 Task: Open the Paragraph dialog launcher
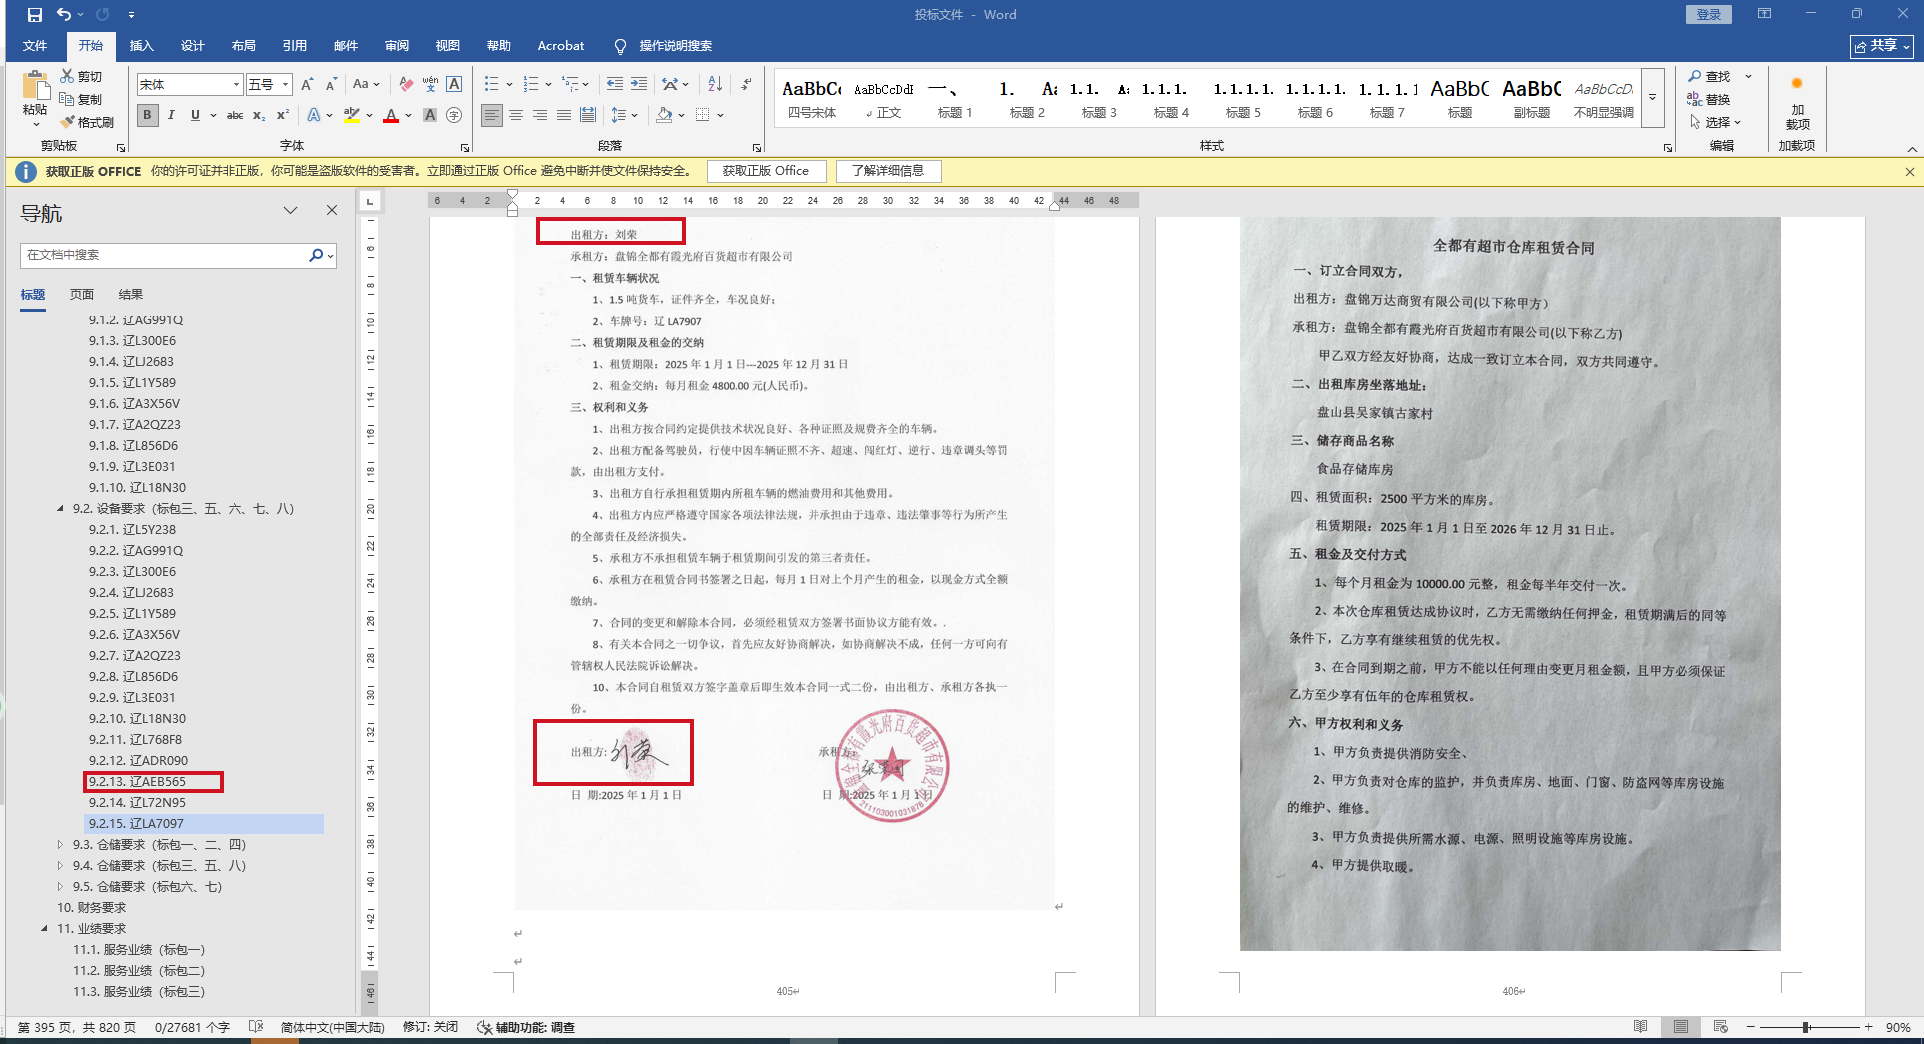756,147
